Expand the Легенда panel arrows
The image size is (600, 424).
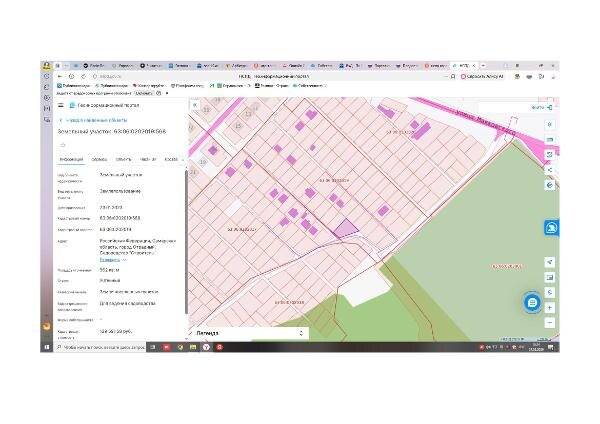point(301,333)
